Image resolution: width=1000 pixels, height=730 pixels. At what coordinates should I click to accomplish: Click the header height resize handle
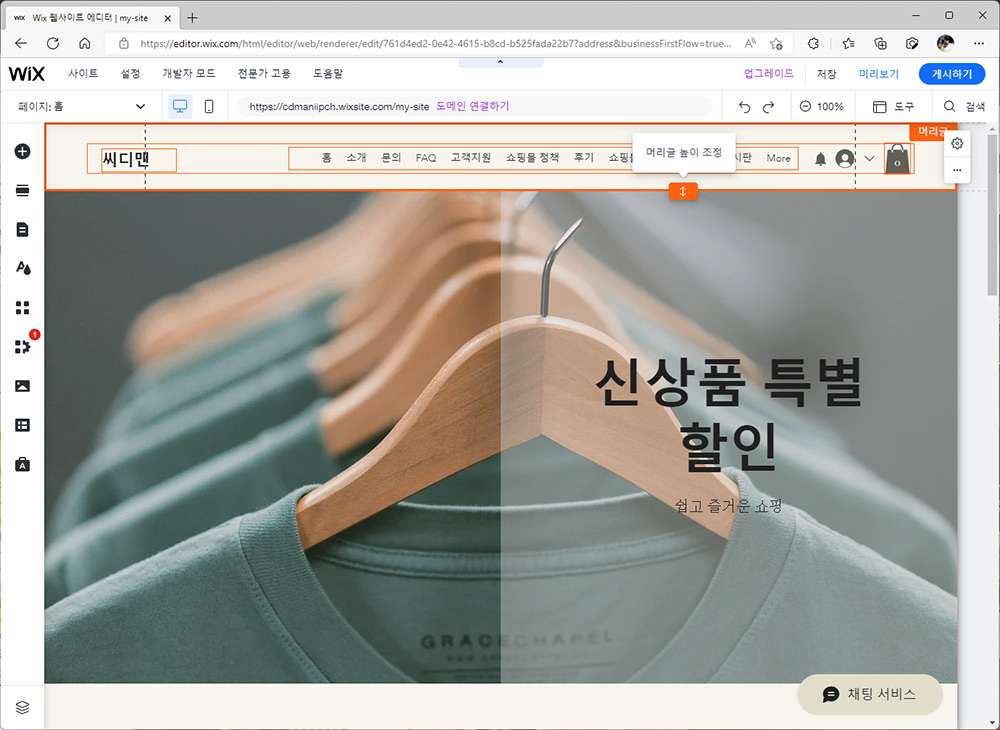(x=683, y=191)
